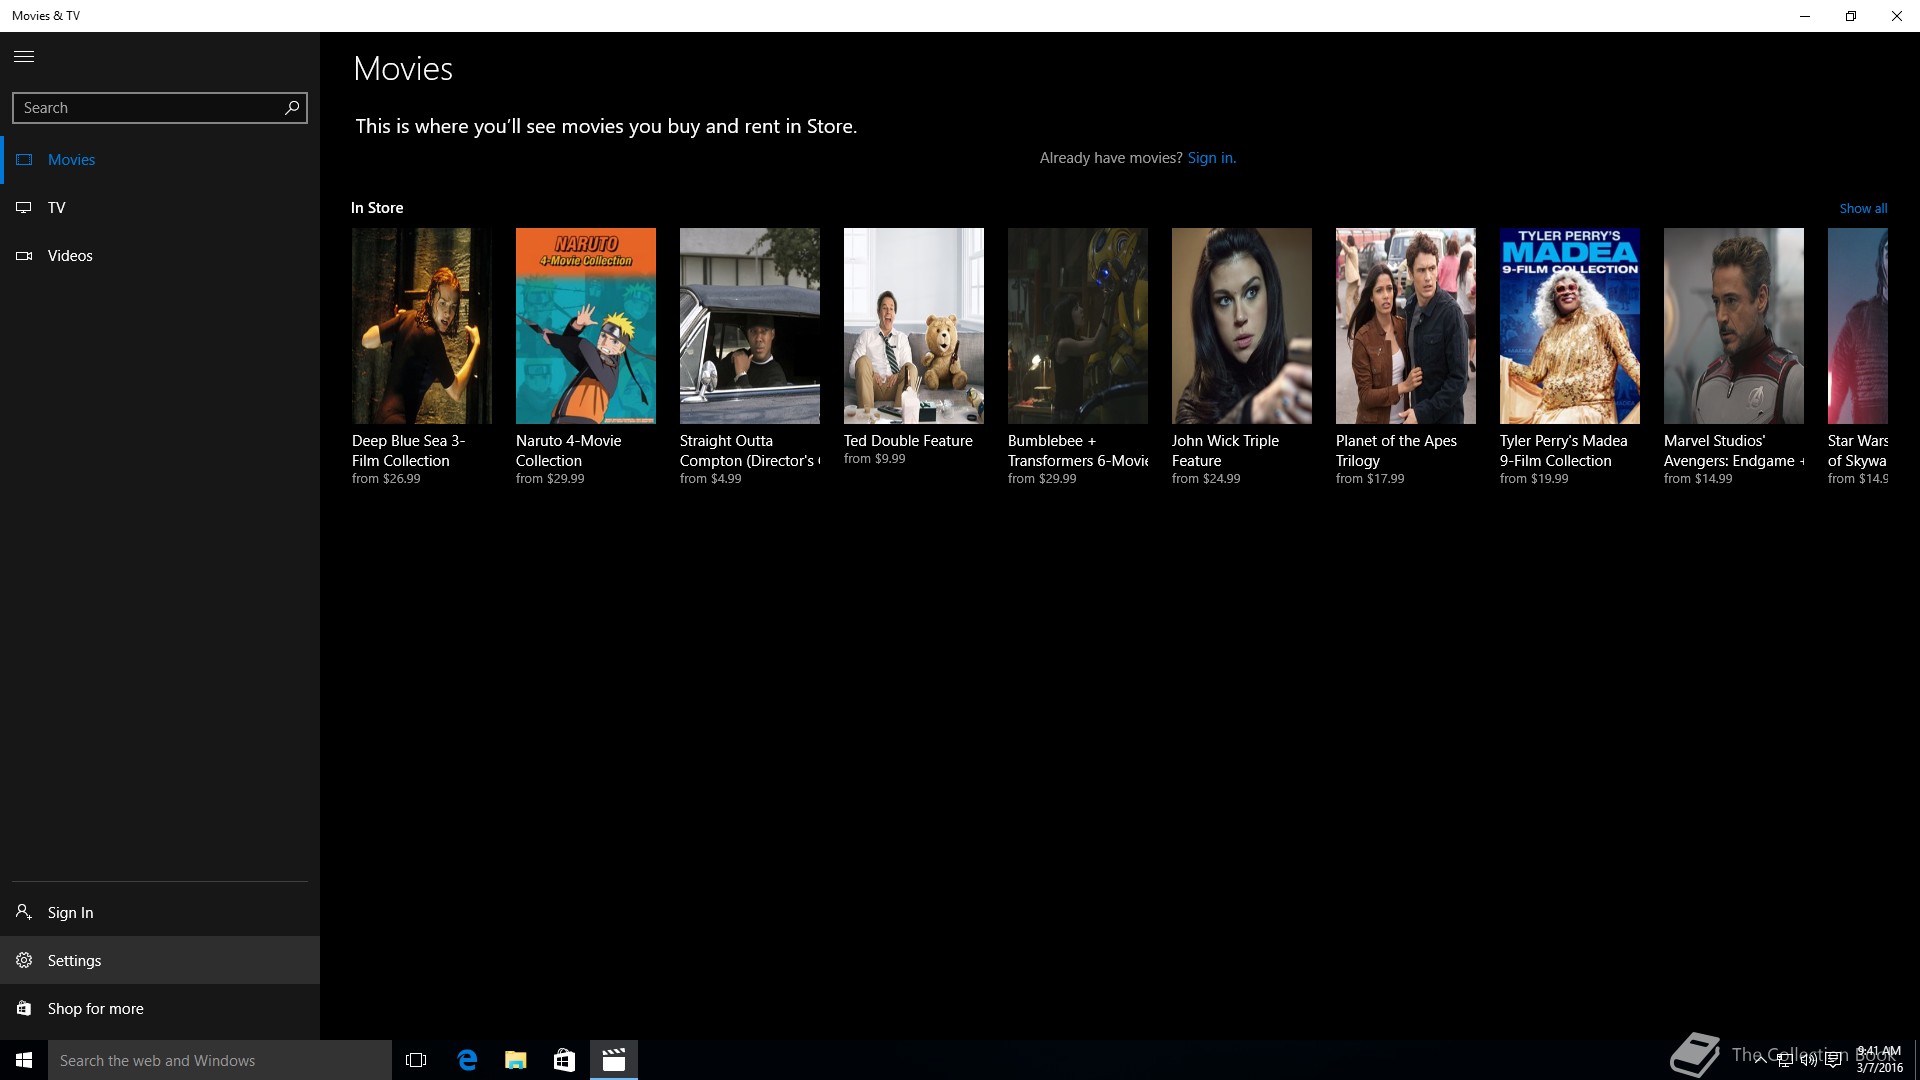Image resolution: width=1920 pixels, height=1080 pixels.
Task: Click the In Store section heading
Action: pos(377,208)
